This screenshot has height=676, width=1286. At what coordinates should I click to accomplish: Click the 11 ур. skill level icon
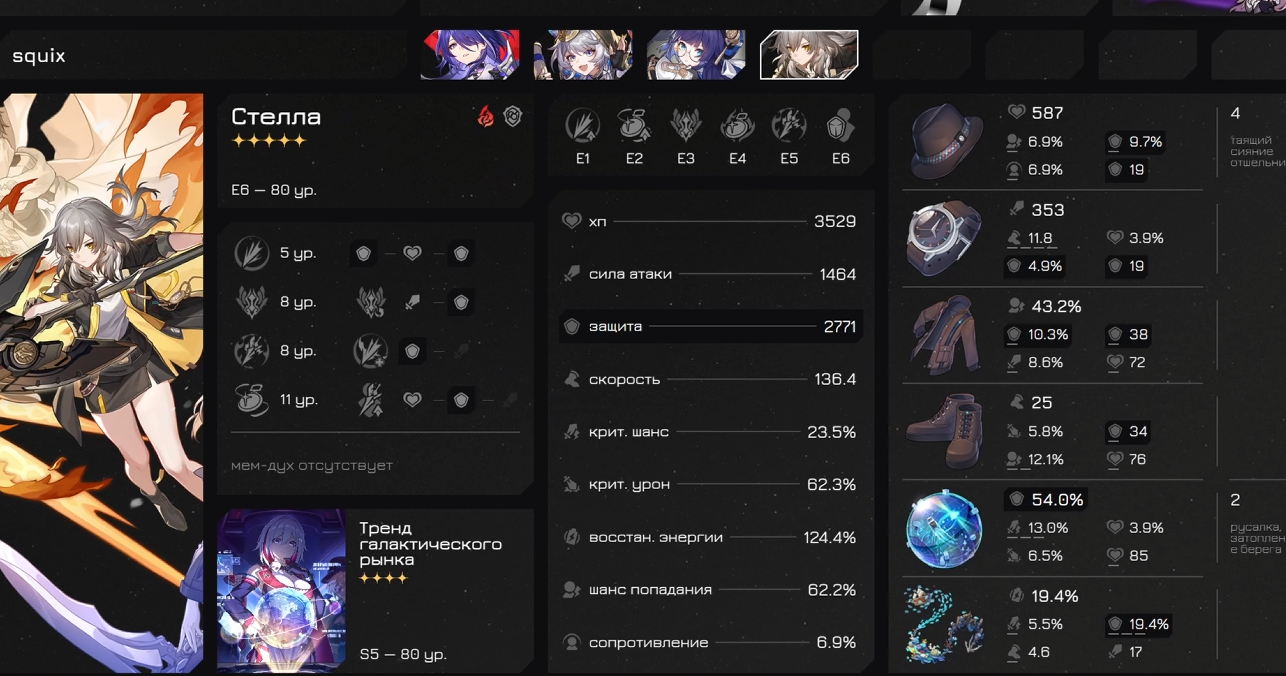coord(250,400)
